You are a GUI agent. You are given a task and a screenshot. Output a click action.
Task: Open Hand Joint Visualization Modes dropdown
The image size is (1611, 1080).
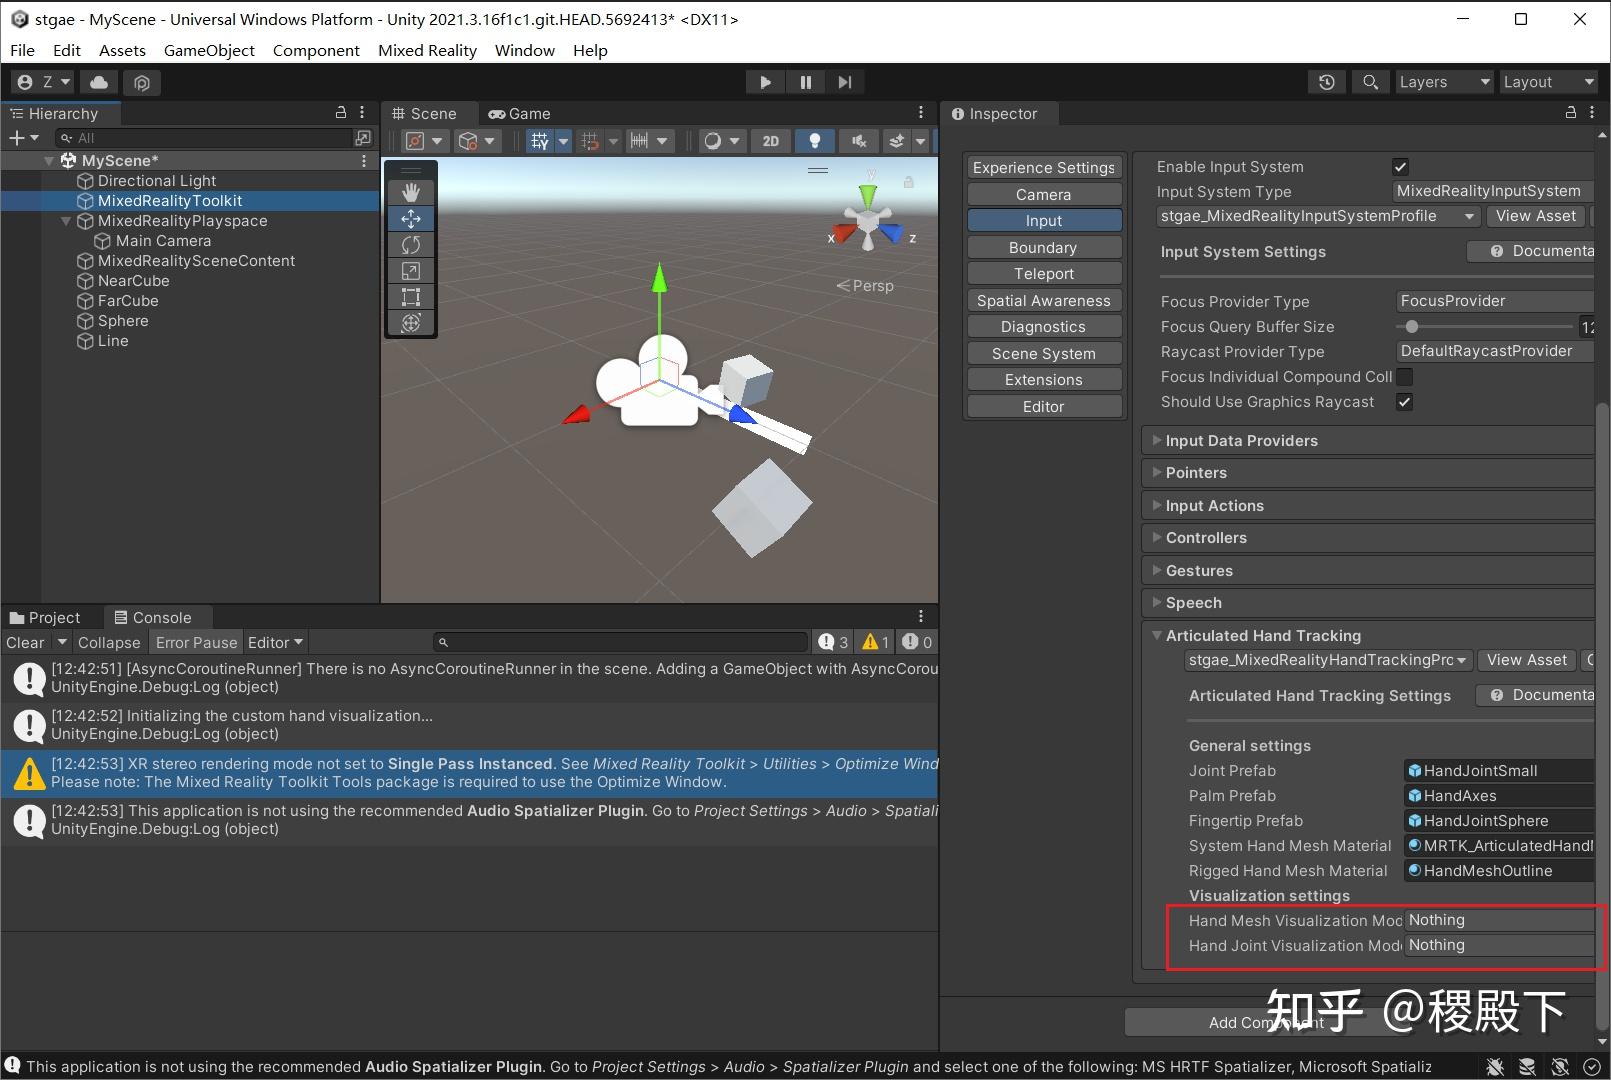coord(1499,945)
